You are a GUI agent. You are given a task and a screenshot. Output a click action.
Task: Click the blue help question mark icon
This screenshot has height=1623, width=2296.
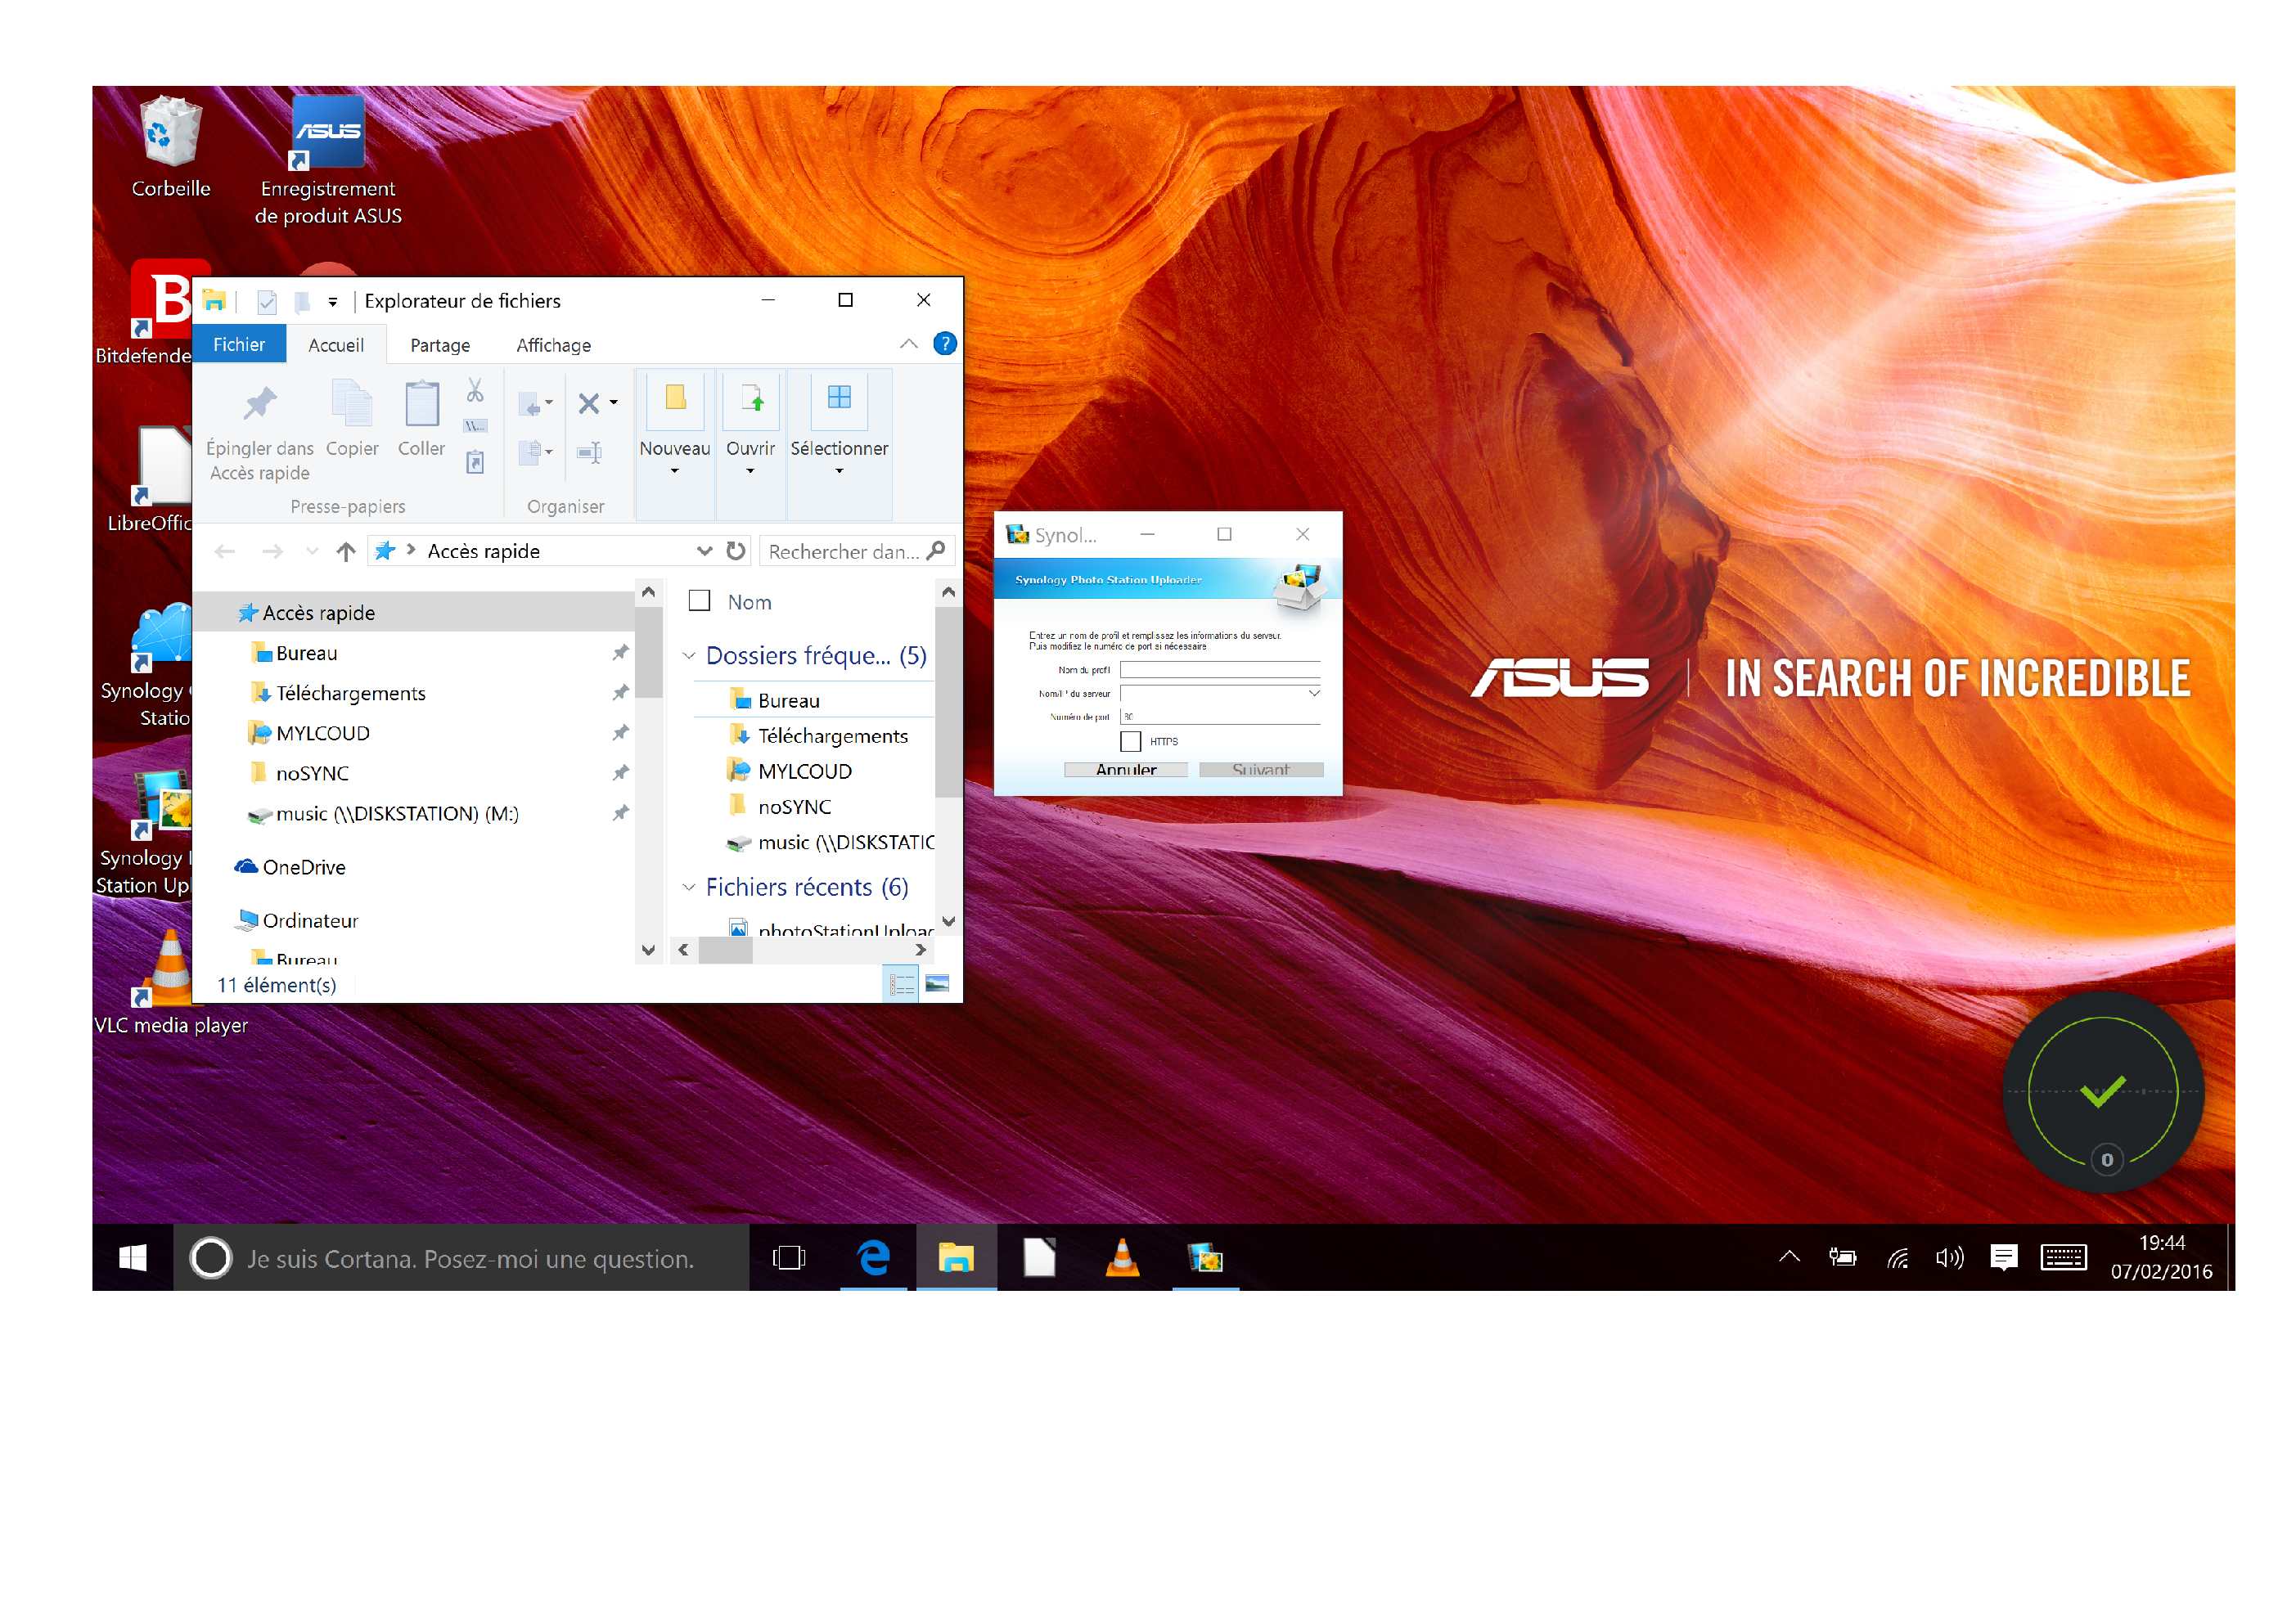(944, 344)
